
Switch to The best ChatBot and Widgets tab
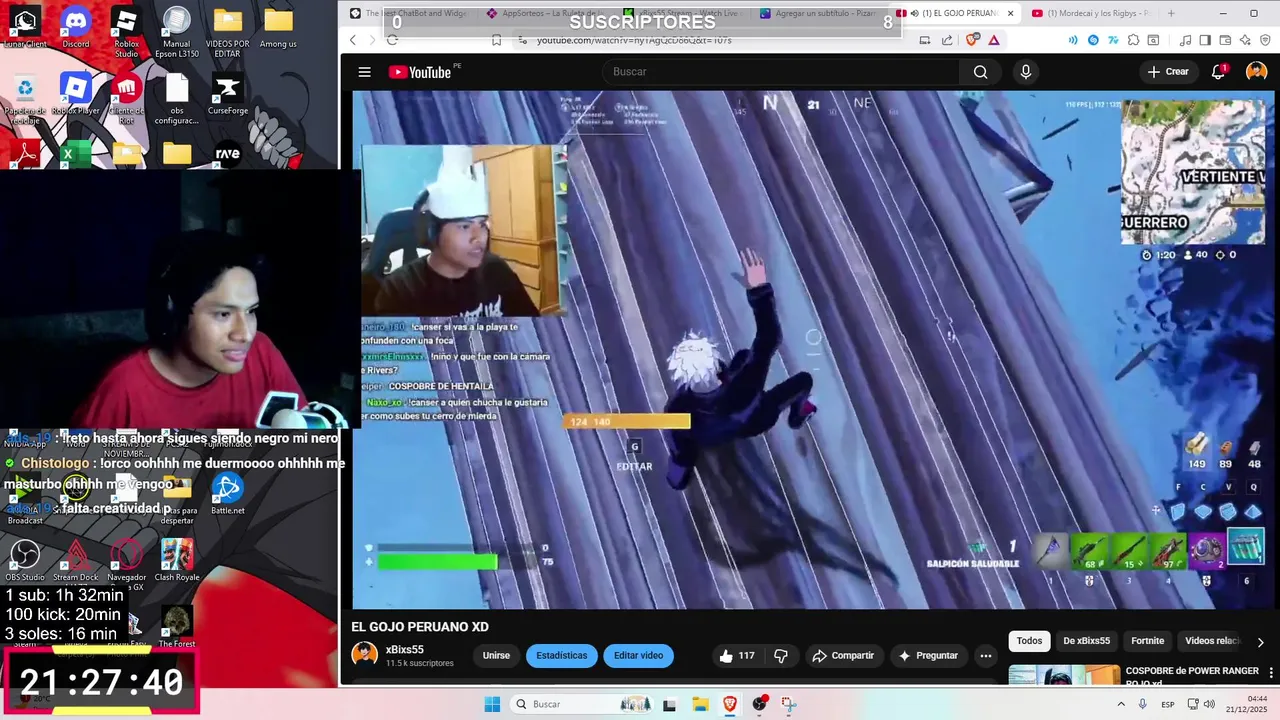[410, 13]
